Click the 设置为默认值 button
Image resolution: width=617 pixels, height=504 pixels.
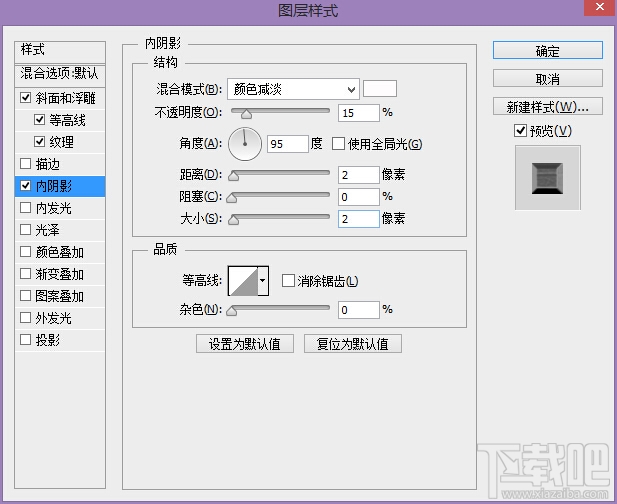(245, 344)
